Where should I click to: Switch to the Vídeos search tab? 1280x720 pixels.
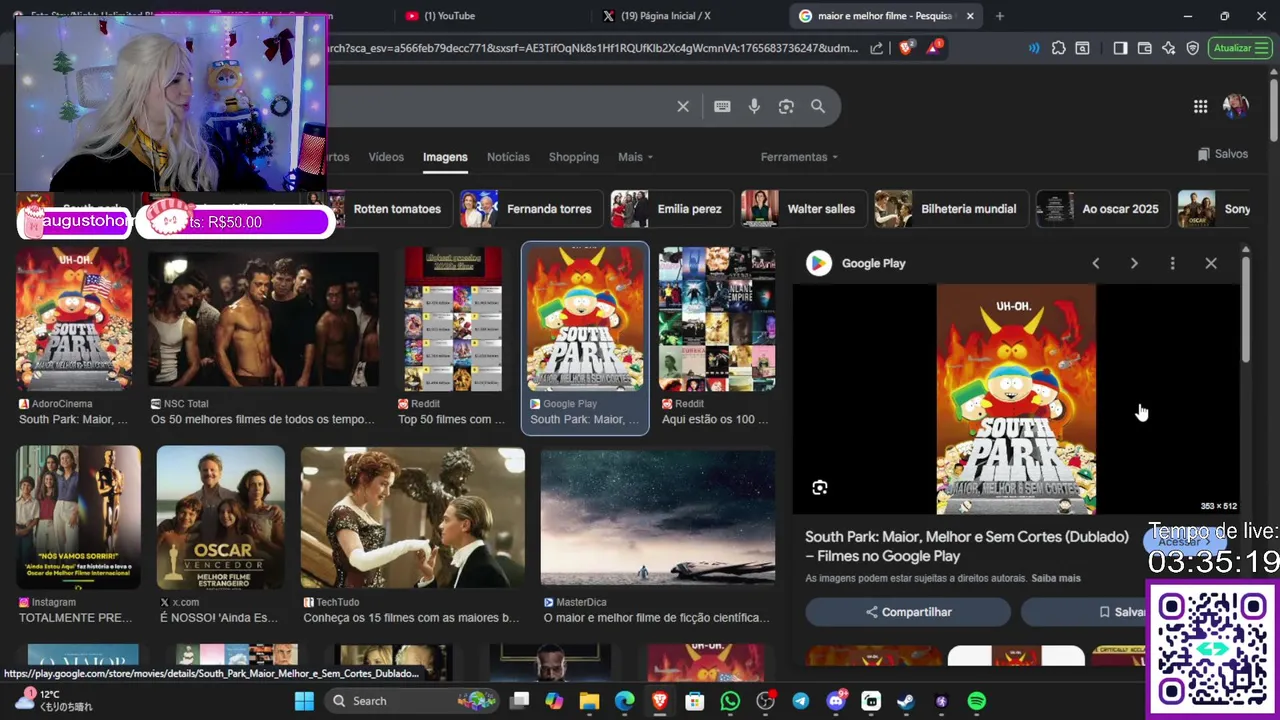point(386,157)
